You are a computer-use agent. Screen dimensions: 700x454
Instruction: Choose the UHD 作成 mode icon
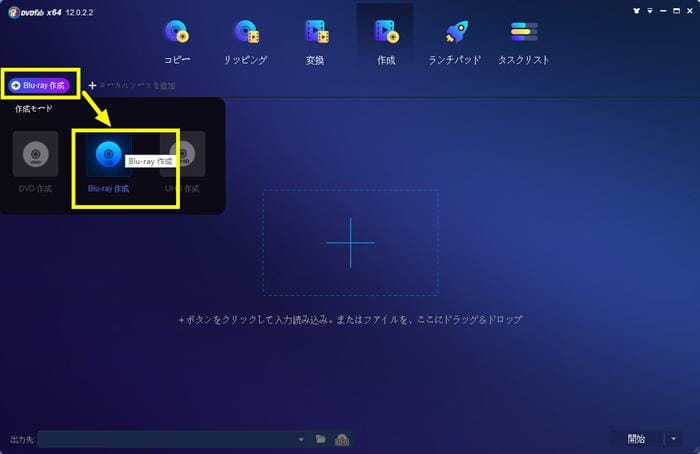coord(183,154)
